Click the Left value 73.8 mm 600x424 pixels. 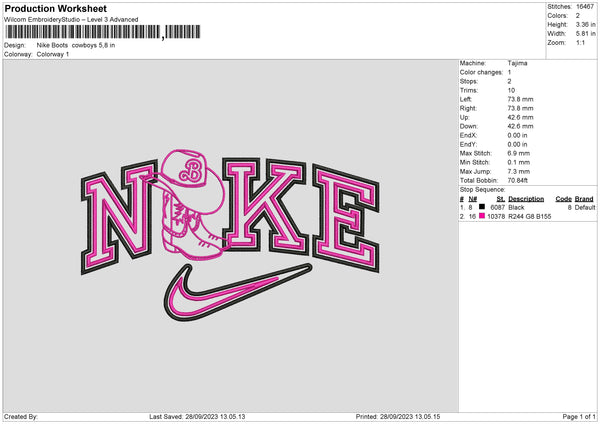tap(520, 99)
